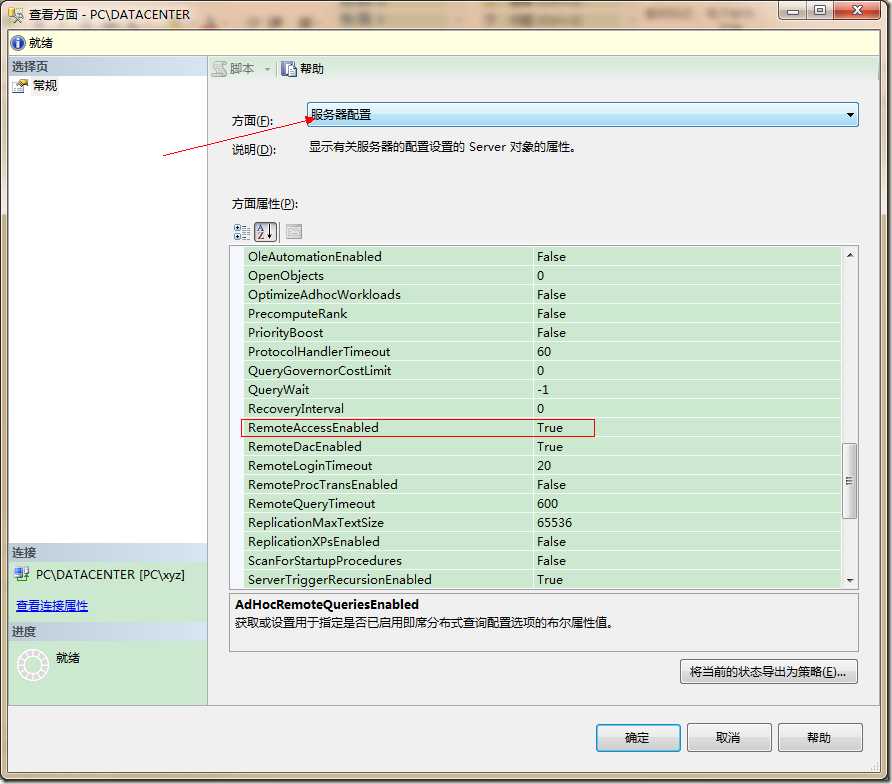Select the RemoteDacEnabled property row
Screen dimensions: 892x784
click(x=542, y=447)
